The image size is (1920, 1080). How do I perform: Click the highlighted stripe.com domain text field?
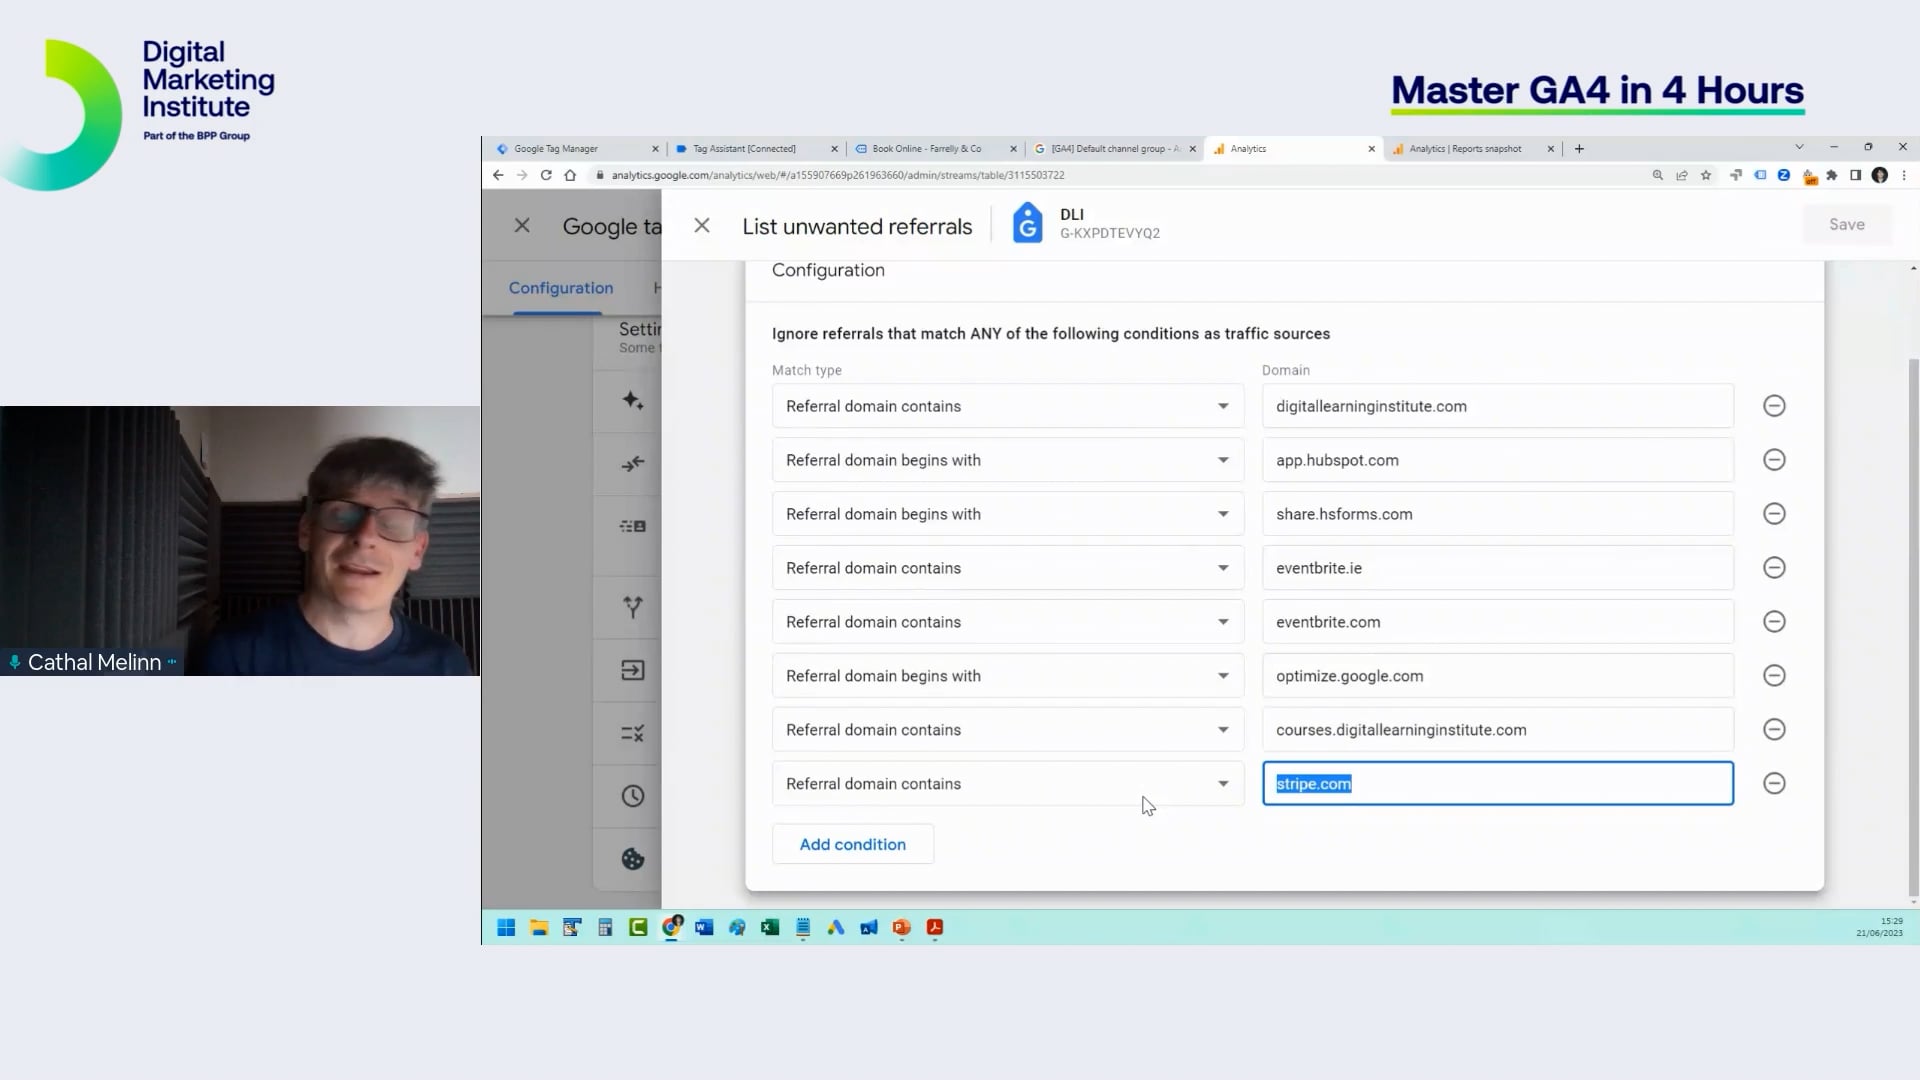pos(1497,784)
